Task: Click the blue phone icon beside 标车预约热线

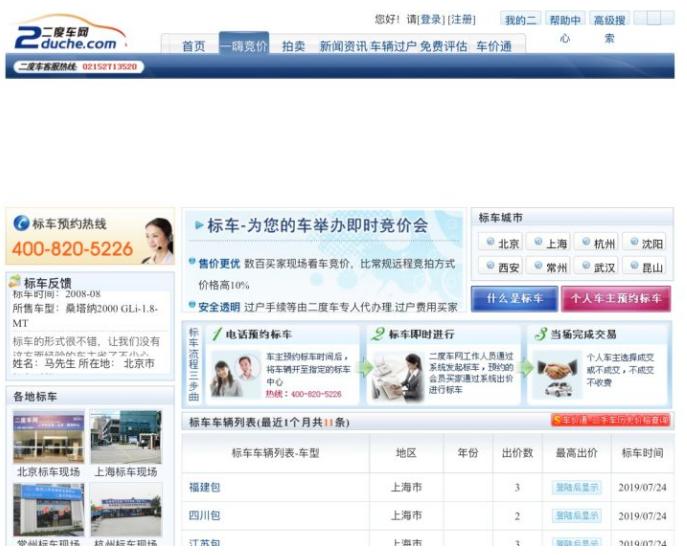Action: point(21,223)
